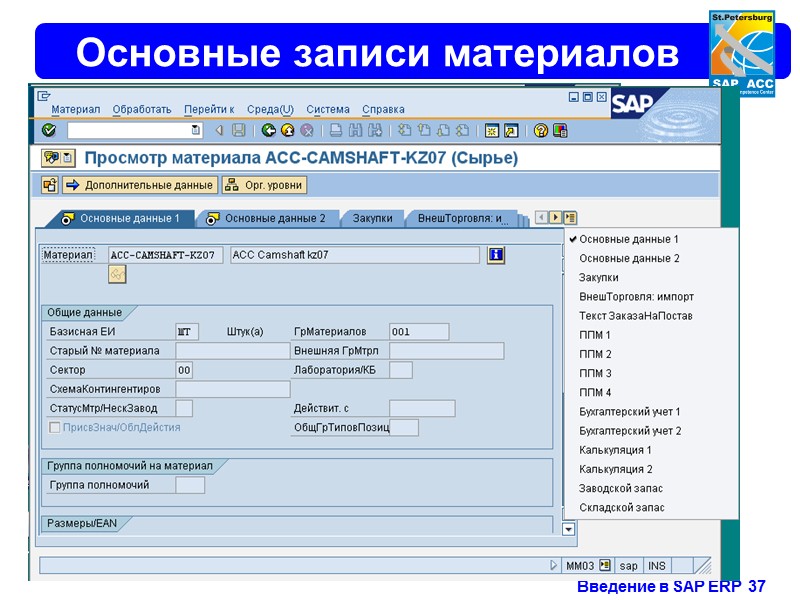800x600 pixels.
Task: Click blue info icon next to material description
Action: click(496, 255)
